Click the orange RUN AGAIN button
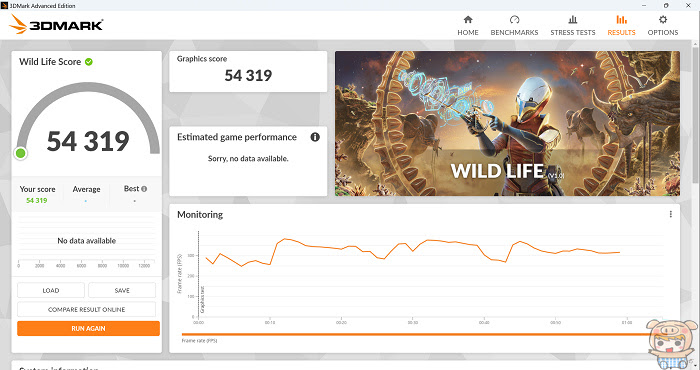Screen dimensions: 700x370 tap(88, 328)
